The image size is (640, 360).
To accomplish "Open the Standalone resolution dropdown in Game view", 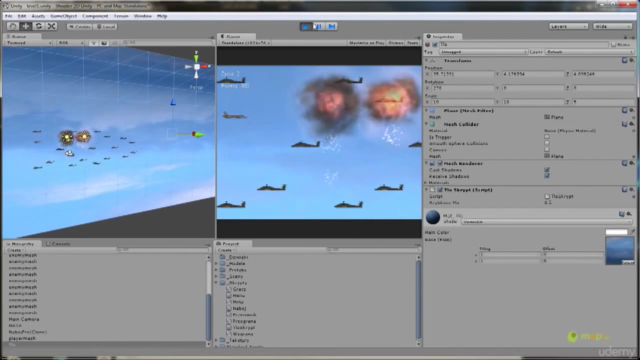I will point(245,43).
